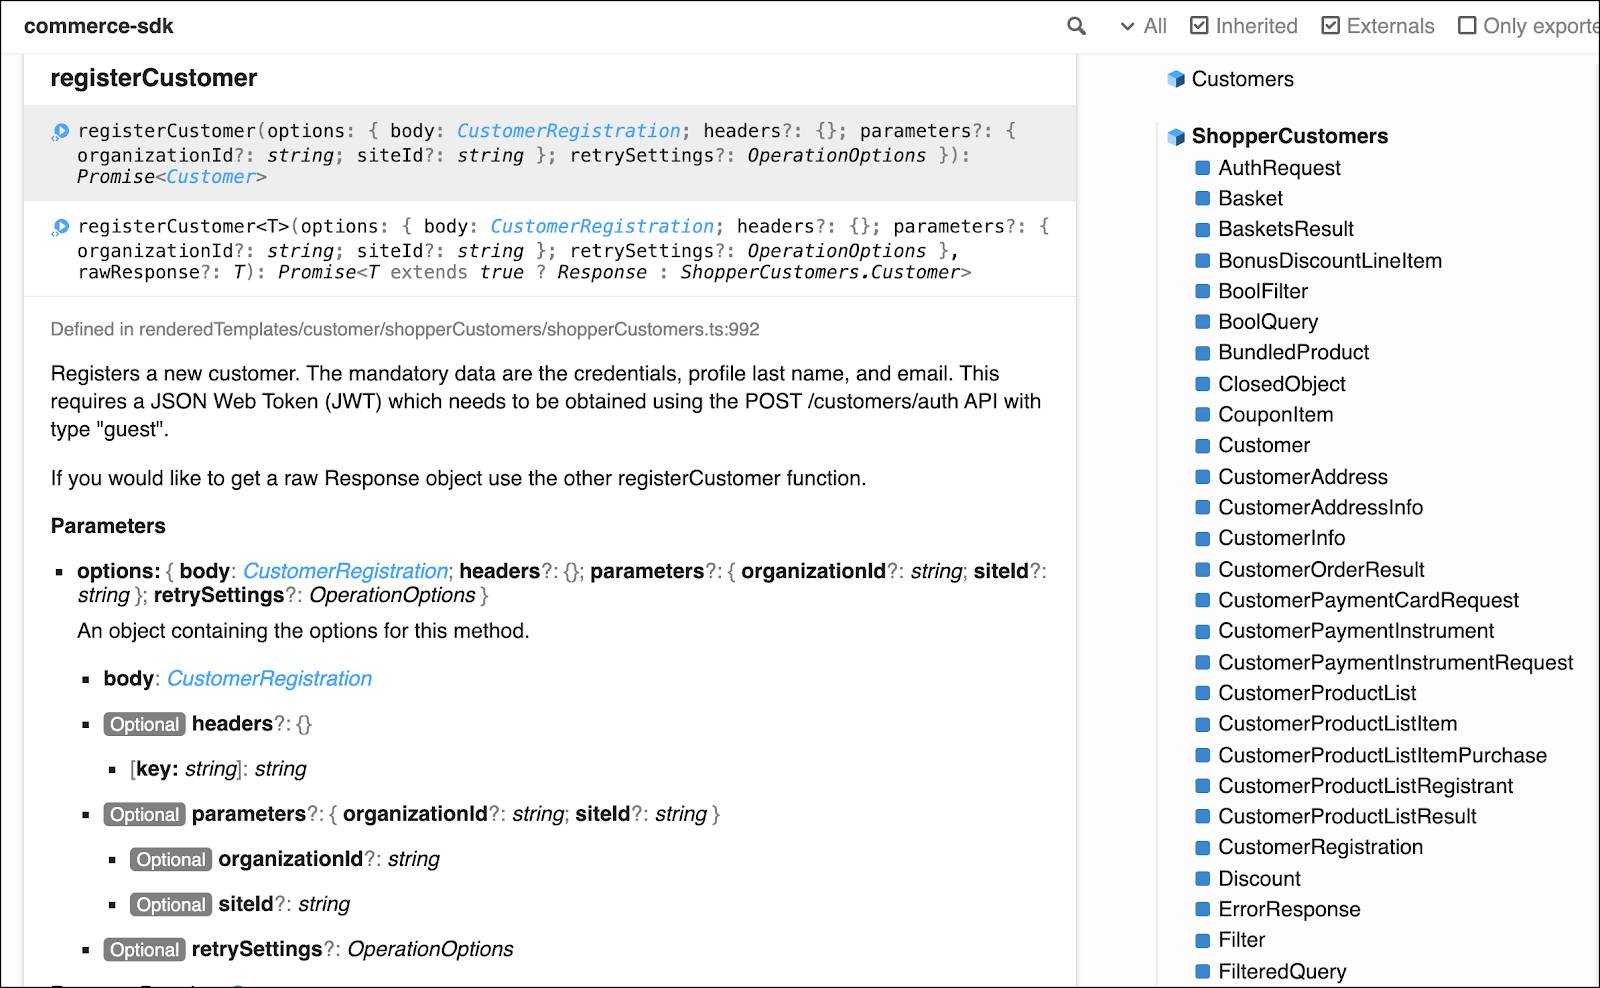Navigate to FilteredQuery in sidebar
1600x988 pixels.
pos(1282,972)
